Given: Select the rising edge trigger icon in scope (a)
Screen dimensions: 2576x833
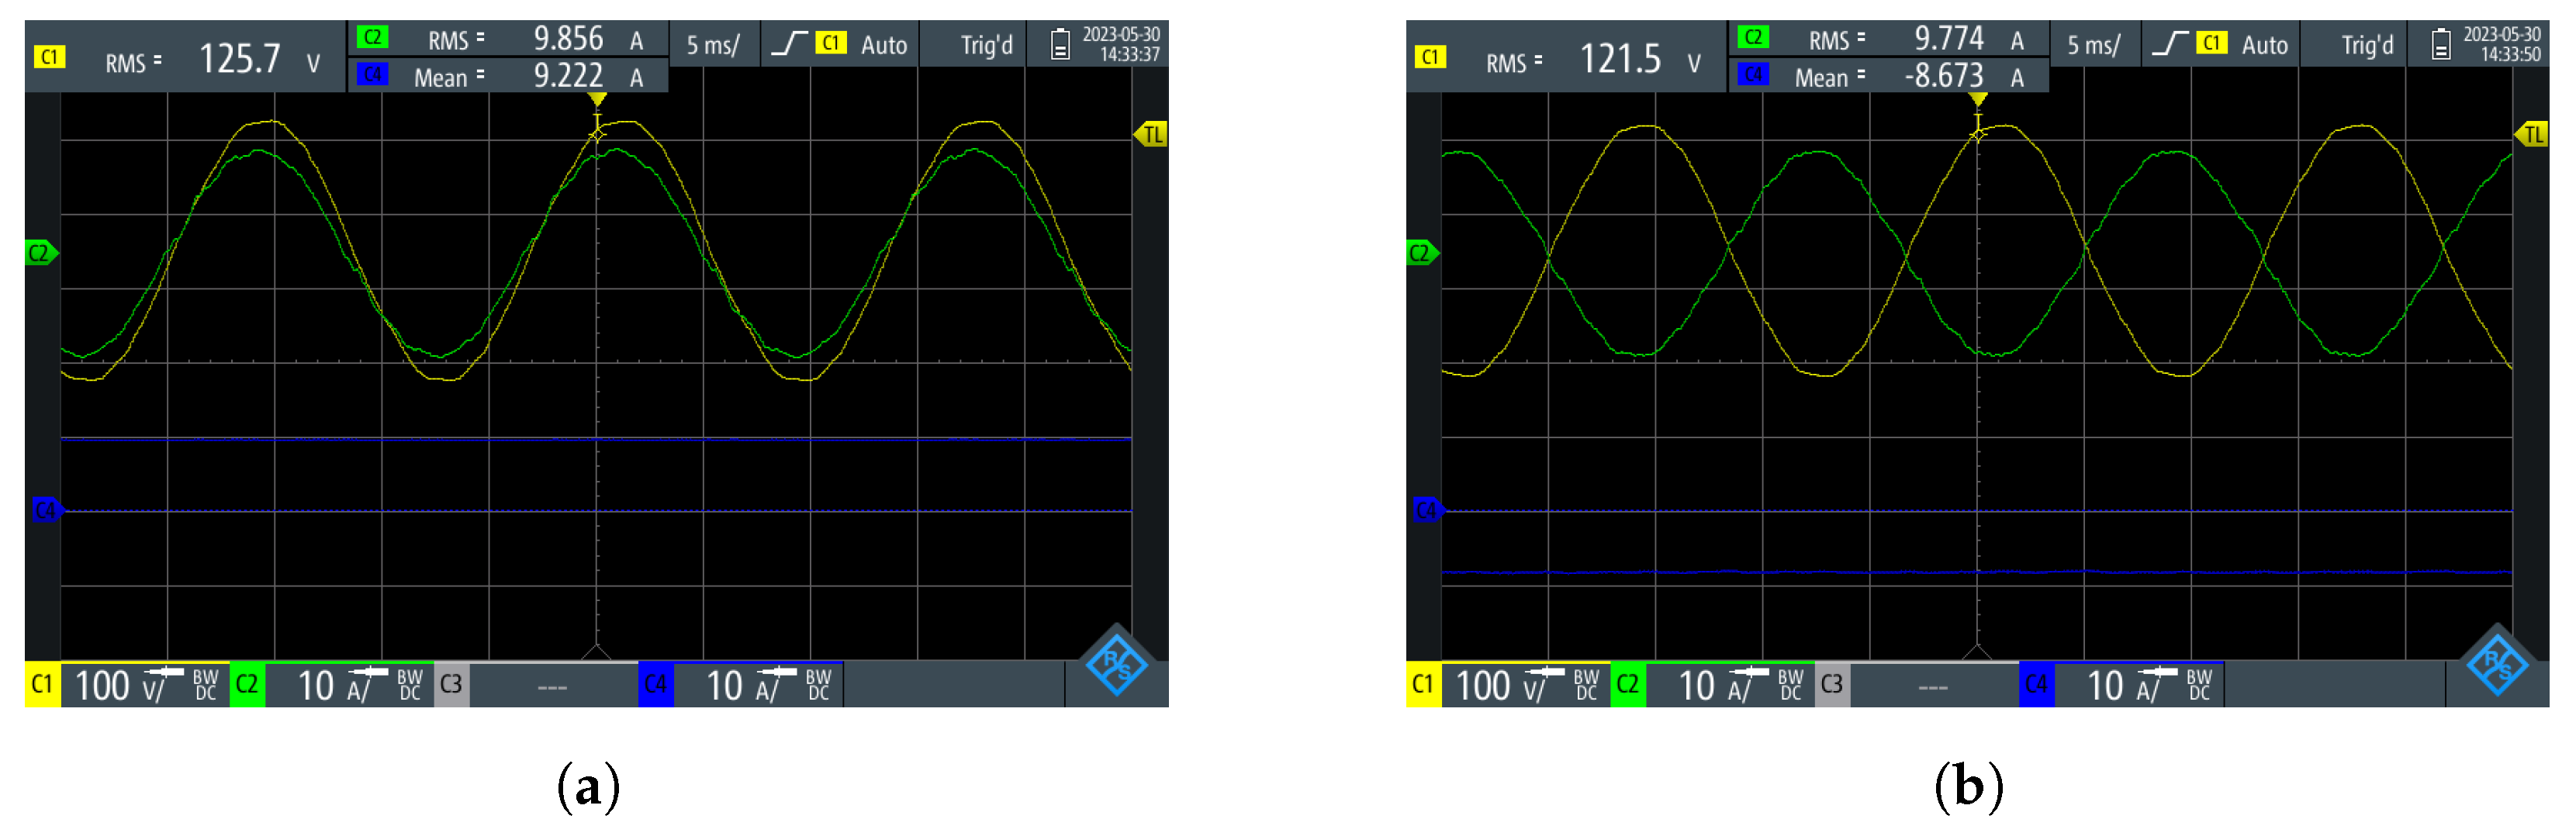Looking at the screenshot, I should coord(789,43).
